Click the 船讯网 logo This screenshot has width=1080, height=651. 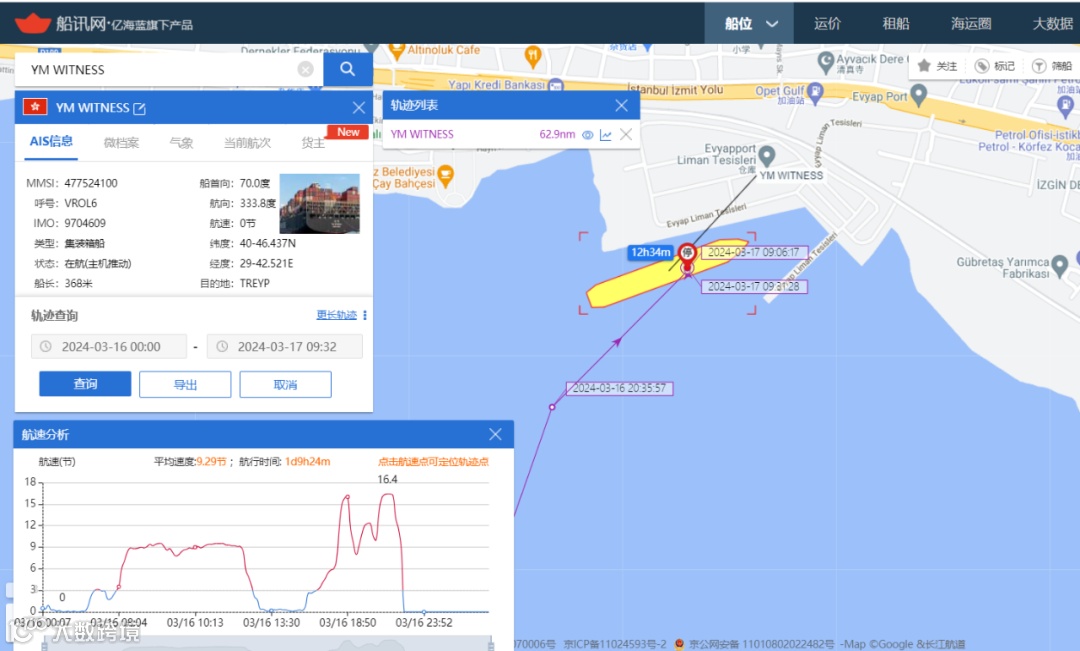coord(103,23)
